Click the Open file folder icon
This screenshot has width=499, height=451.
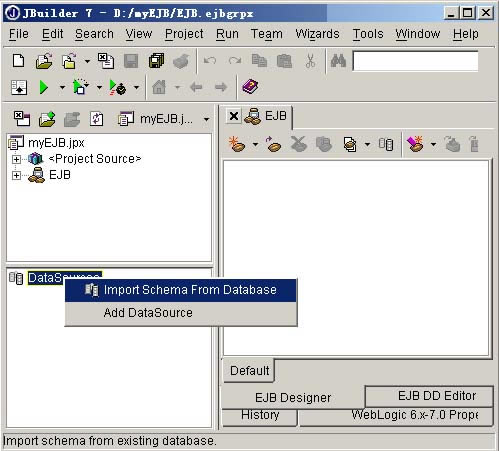pyautogui.click(x=44, y=61)
